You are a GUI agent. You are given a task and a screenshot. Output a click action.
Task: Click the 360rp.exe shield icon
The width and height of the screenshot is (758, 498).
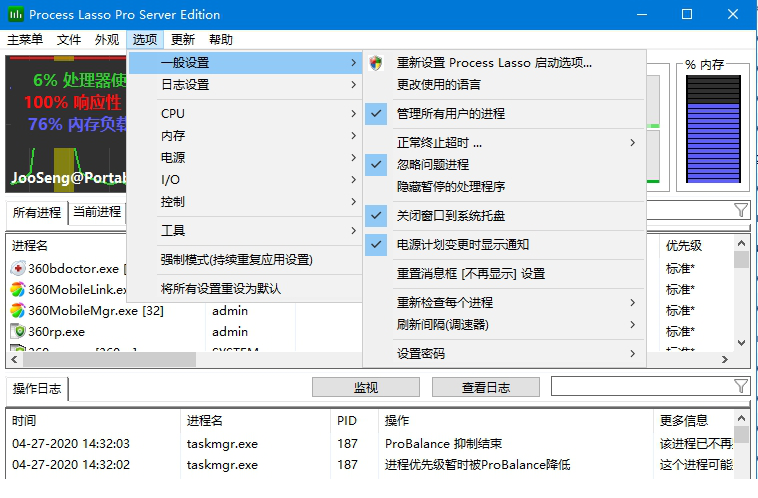coord(18,332)
